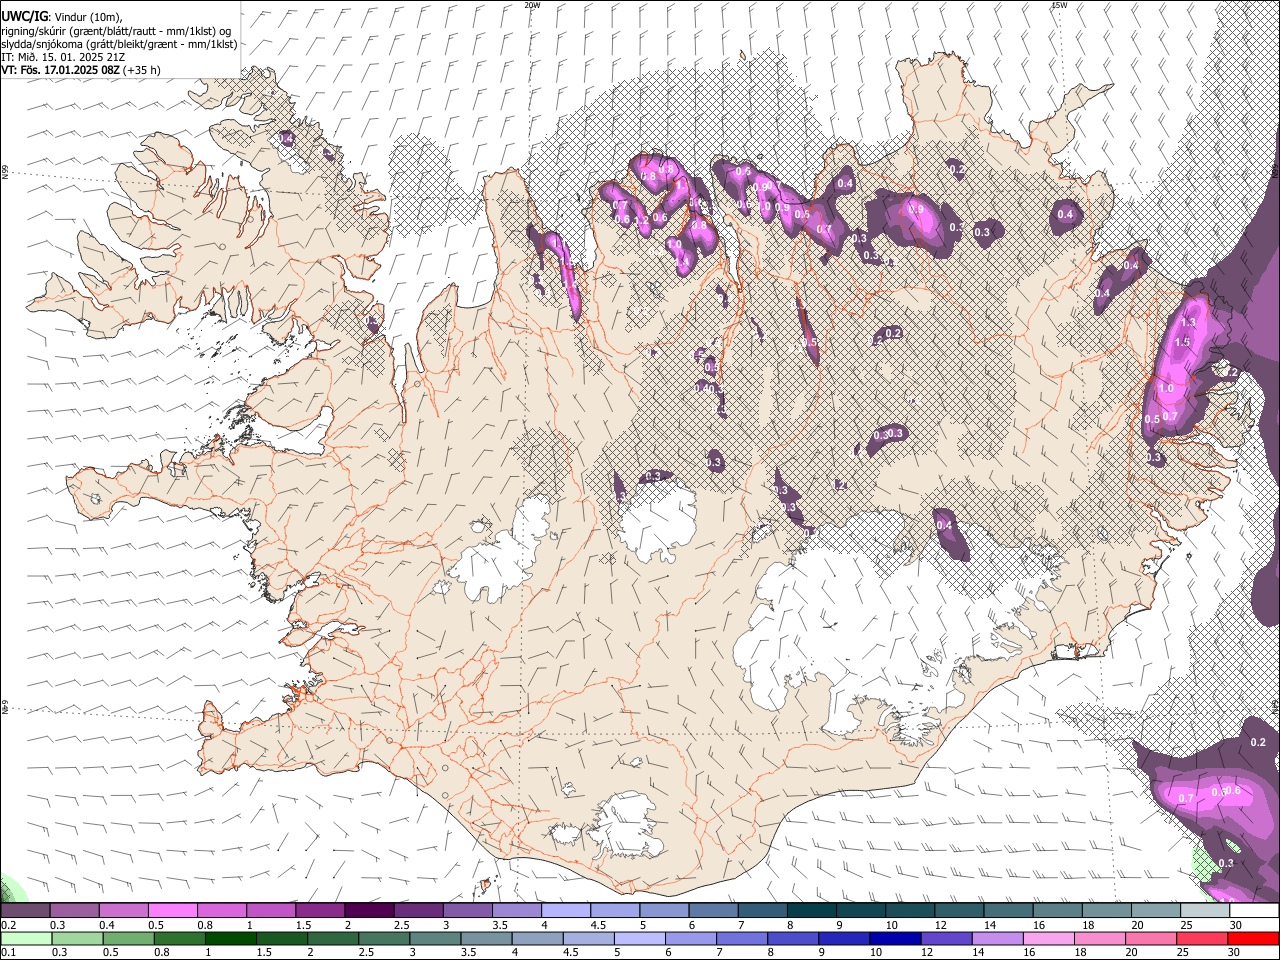Screen dimensions: 1280x960
Task: Pick the dark teal 8 swatch, upper legend row
Action: (x=812, y=911)
